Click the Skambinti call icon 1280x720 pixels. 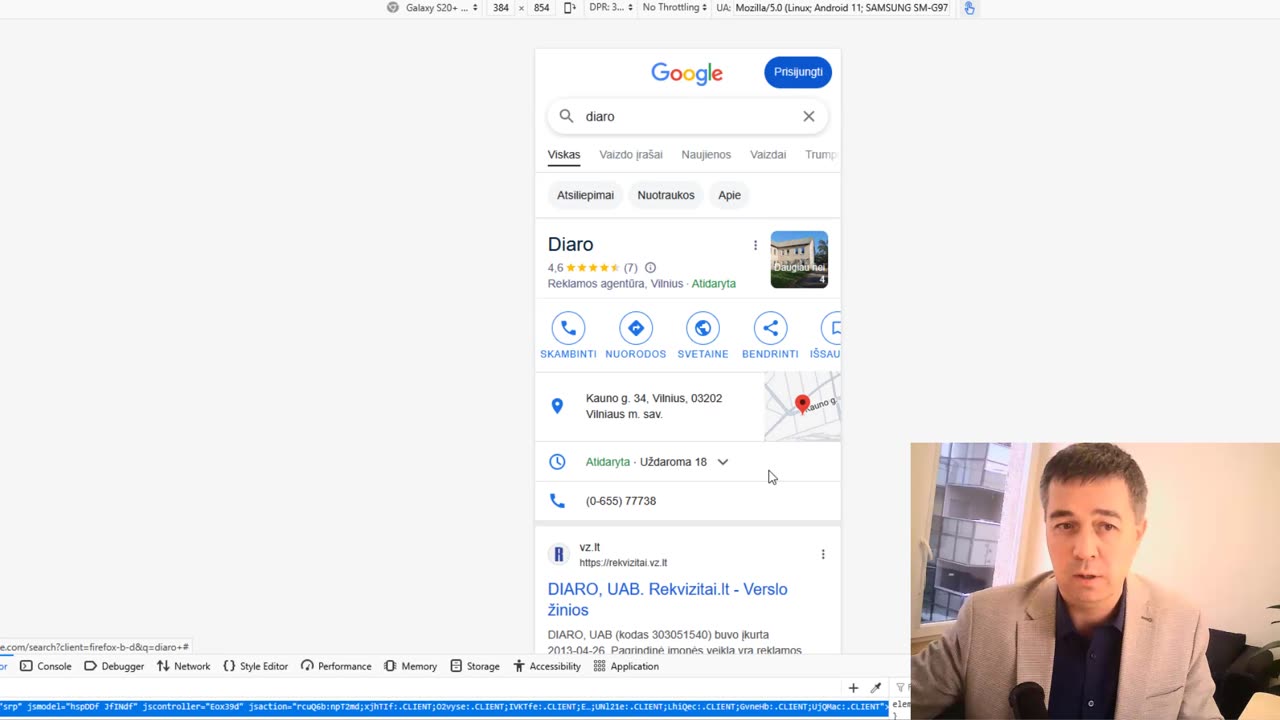[x=568, y=328]
